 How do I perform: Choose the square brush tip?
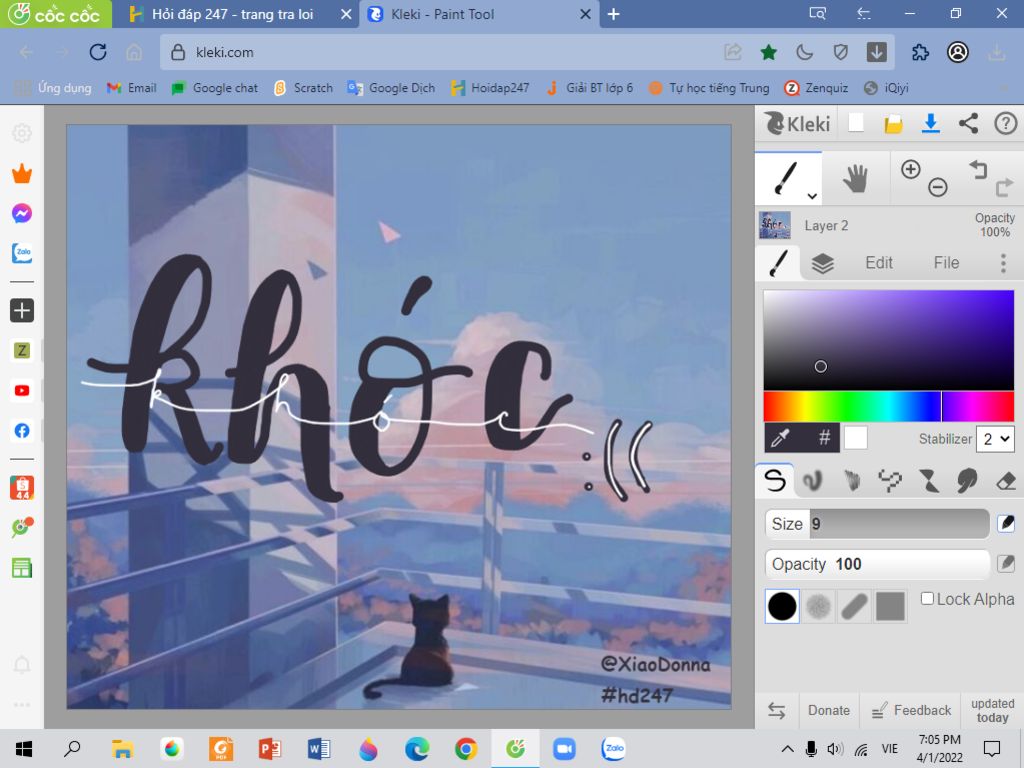click(x=890, y=606)
